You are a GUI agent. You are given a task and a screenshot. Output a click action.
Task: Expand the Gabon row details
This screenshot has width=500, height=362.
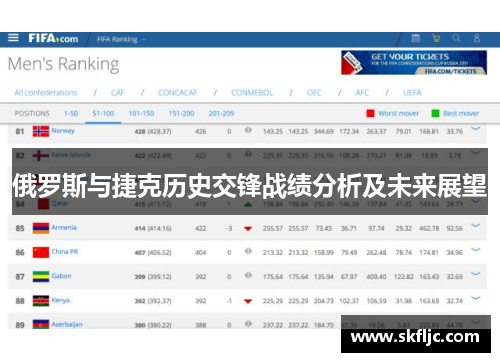pyautogui.click(x=476, y=274)
